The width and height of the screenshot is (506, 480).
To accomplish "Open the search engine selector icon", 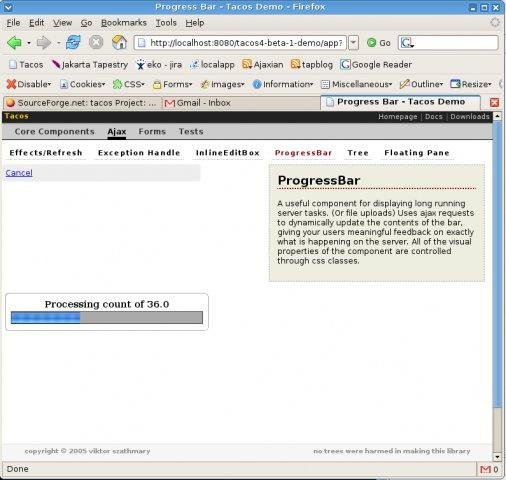I will (407, 43).
